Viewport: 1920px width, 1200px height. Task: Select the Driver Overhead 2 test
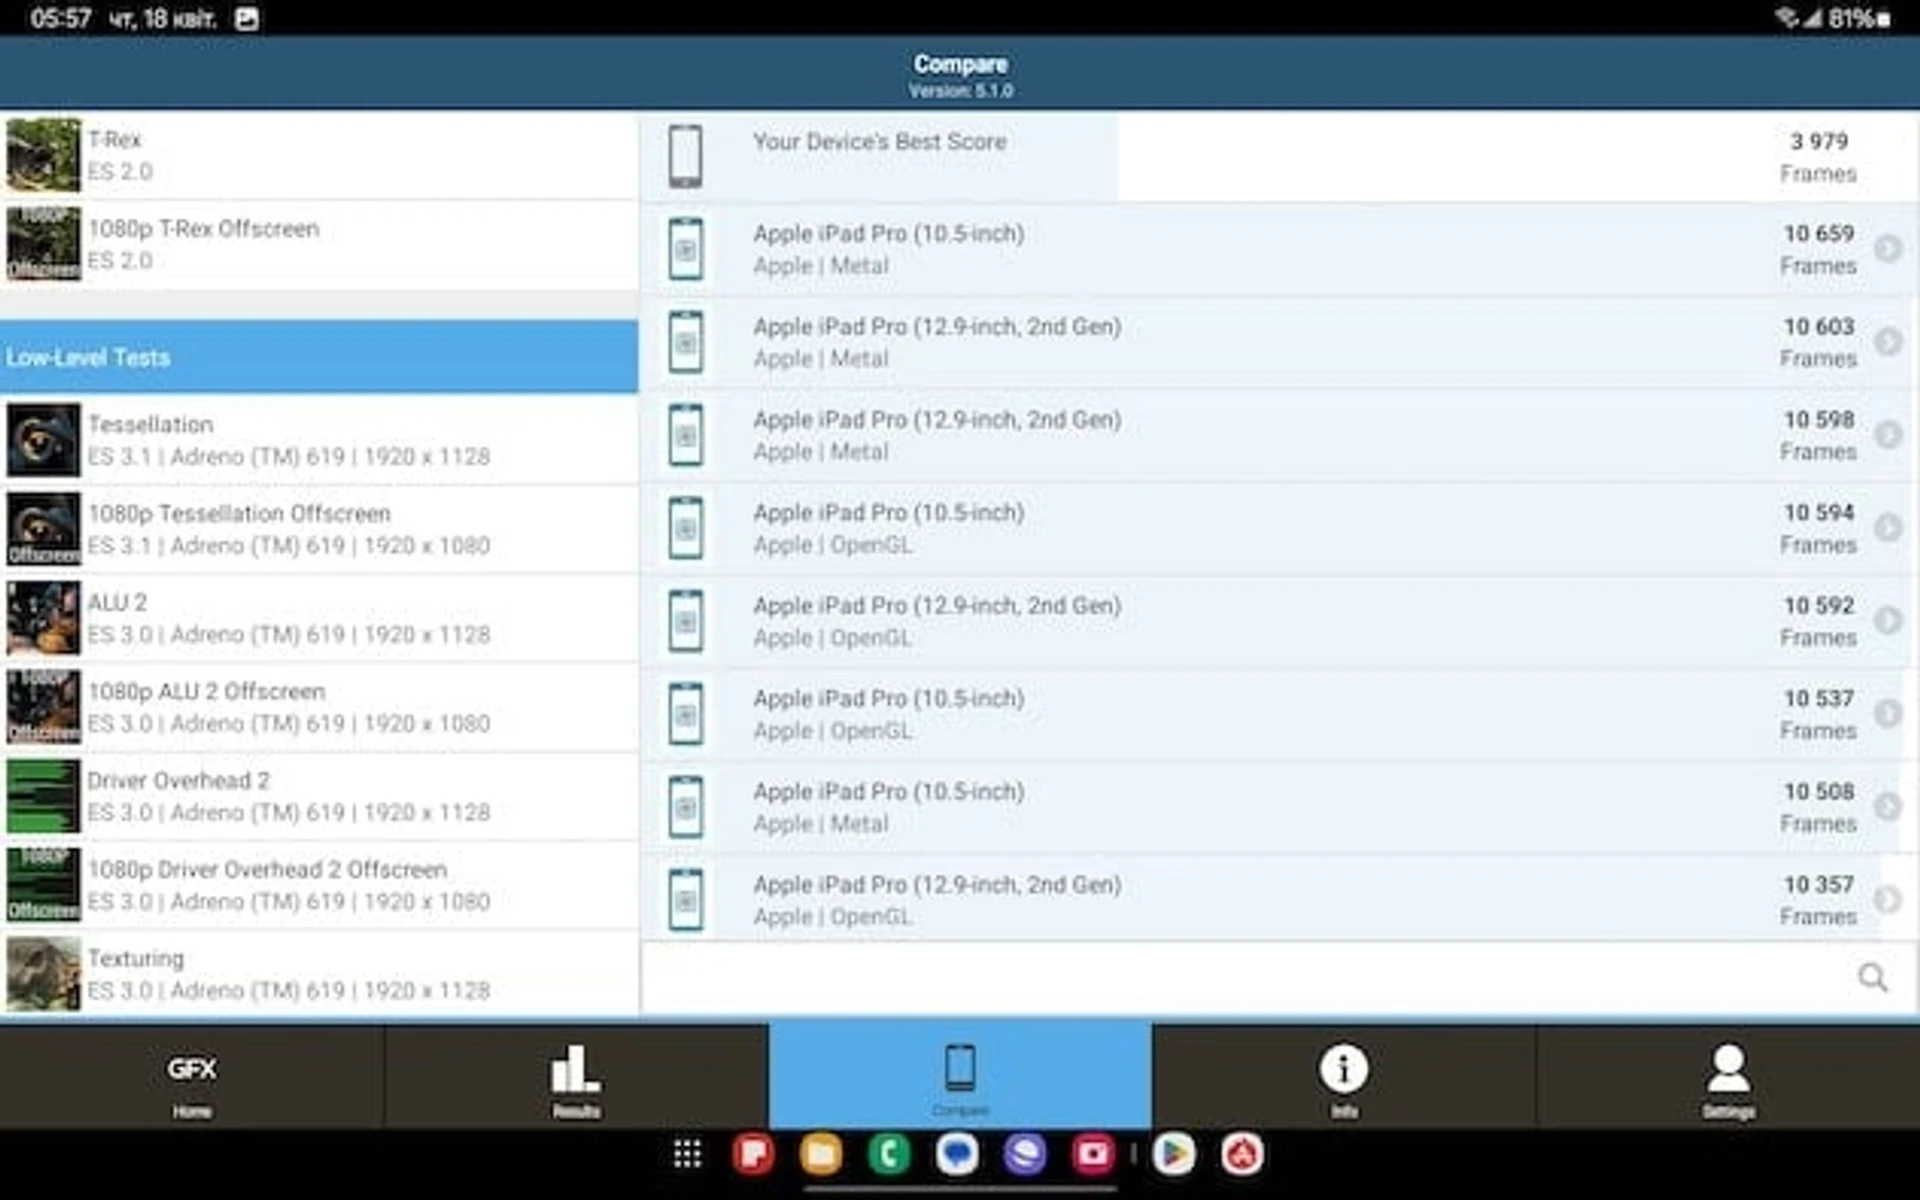319,796
